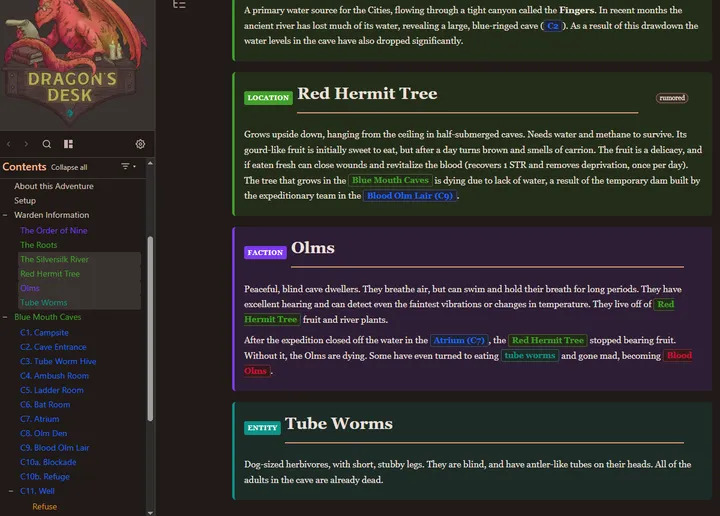Screen dimensions: 720x516
Task: Click the LOCATION badge
Action: pos(268,98)
